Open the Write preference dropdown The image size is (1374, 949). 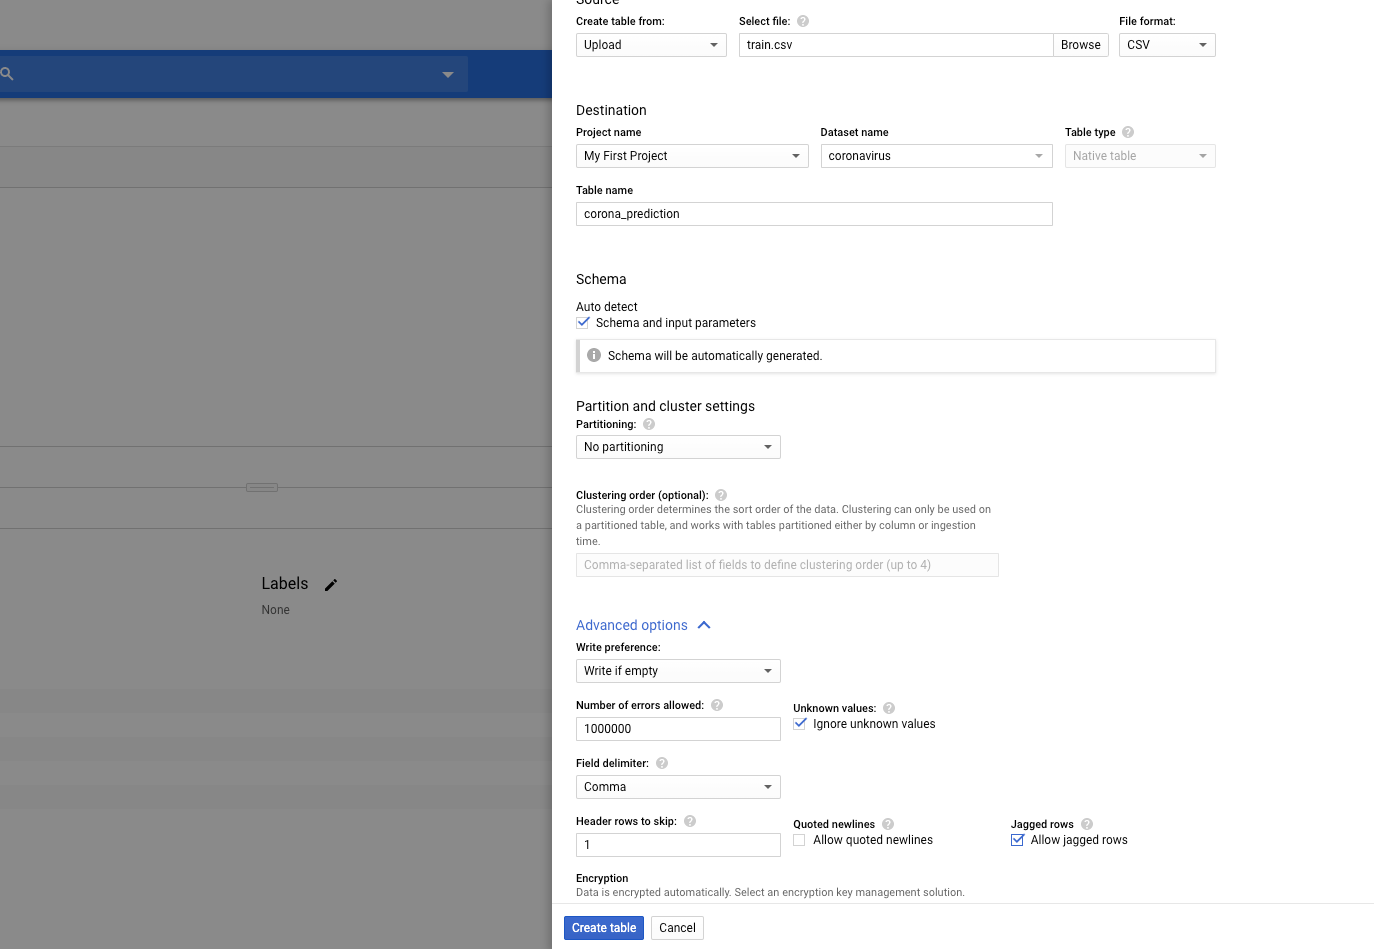tap(678, 671)
